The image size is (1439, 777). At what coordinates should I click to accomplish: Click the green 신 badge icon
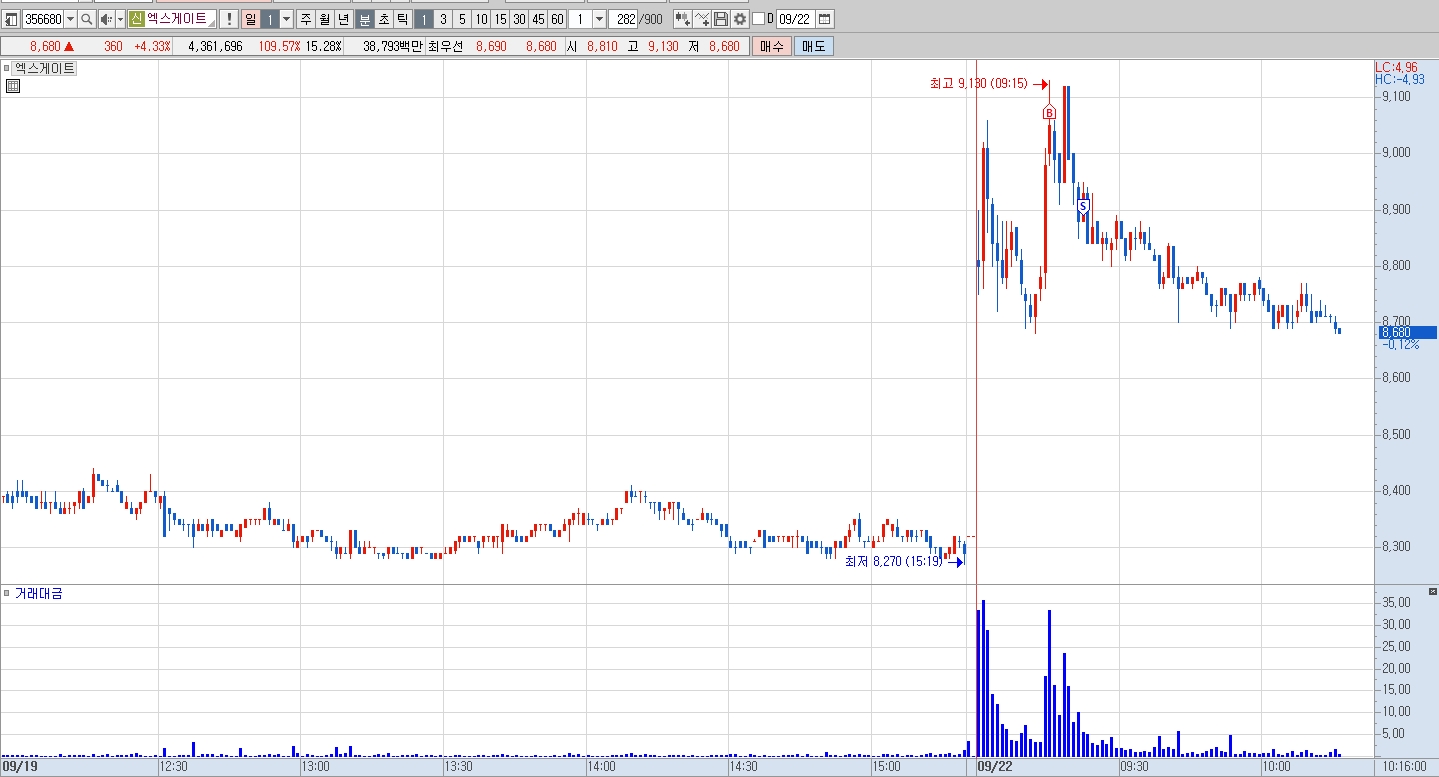(136, 19)
